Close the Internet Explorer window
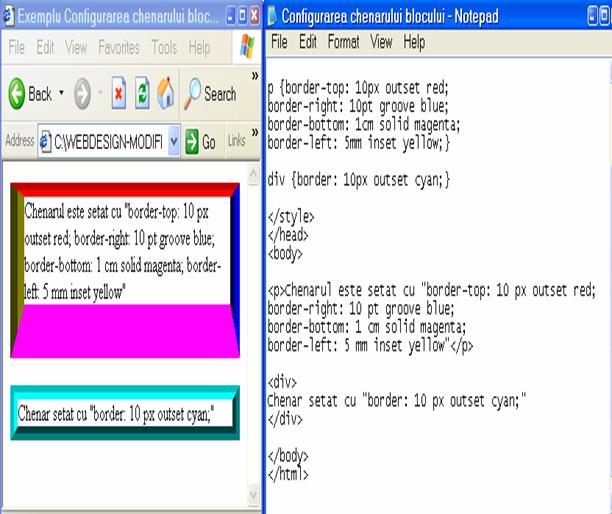 pyautogui.click(x=254, y=16)
